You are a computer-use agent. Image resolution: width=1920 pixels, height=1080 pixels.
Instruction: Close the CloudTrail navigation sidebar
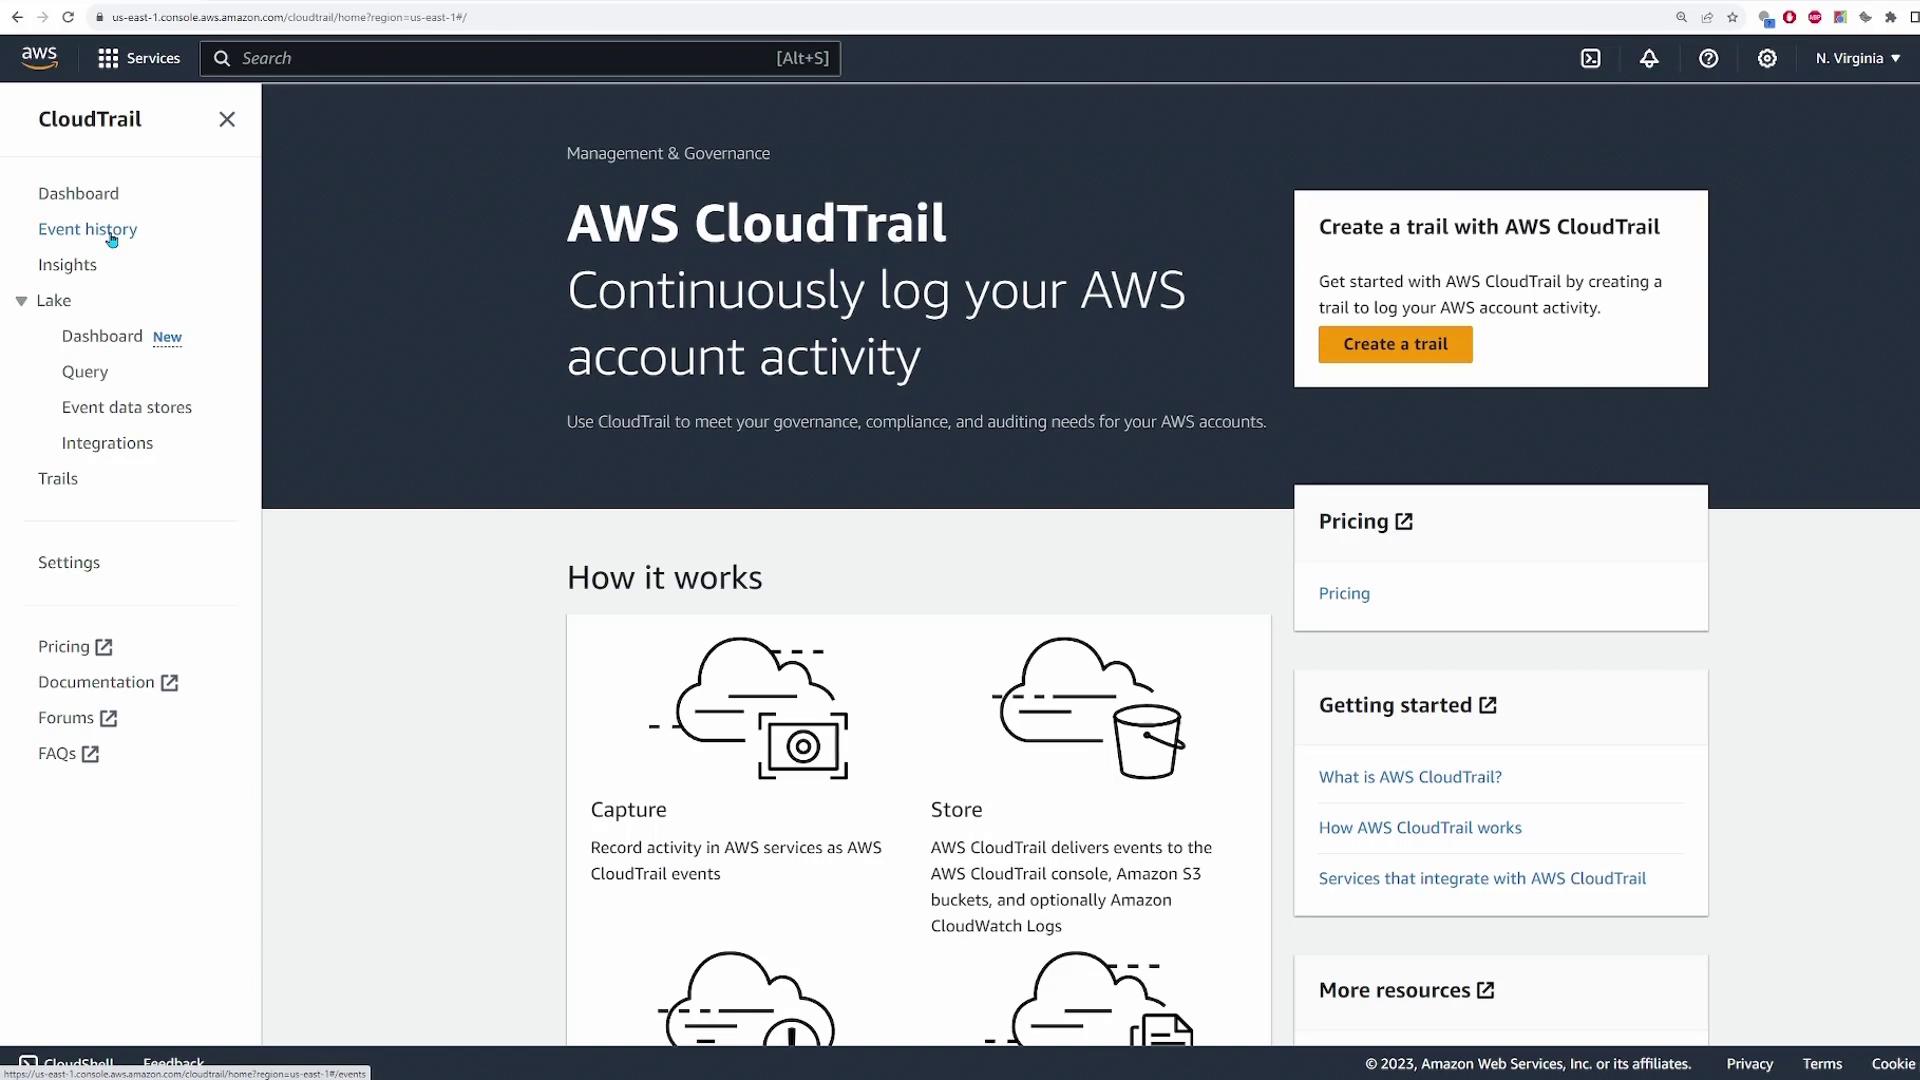(227, 119)
